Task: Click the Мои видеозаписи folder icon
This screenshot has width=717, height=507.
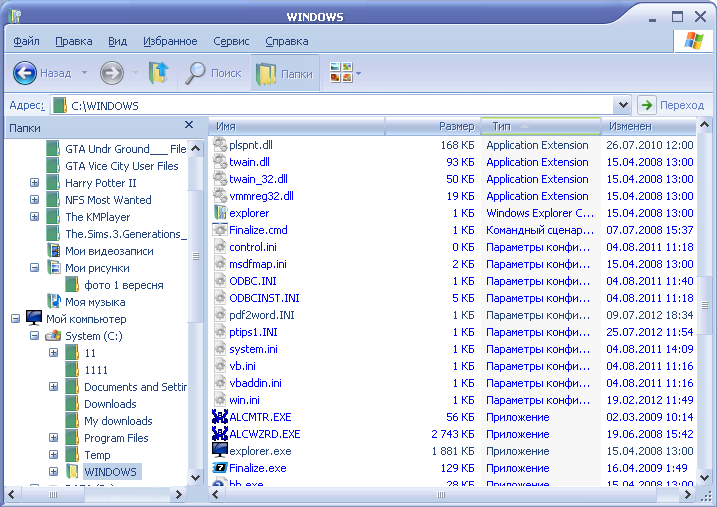Action: (54, 251)
